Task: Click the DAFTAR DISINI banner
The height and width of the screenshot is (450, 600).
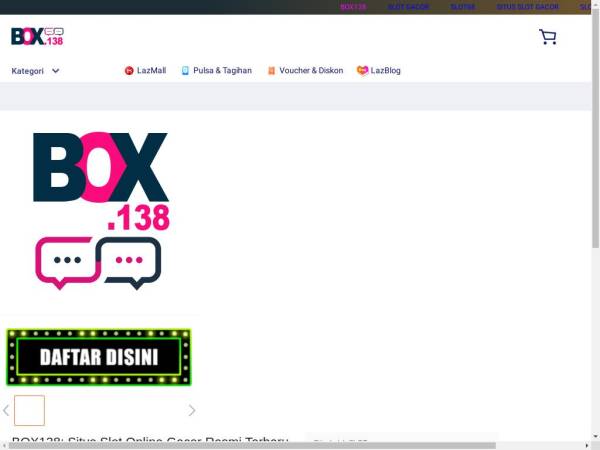Action: [99, 357]
